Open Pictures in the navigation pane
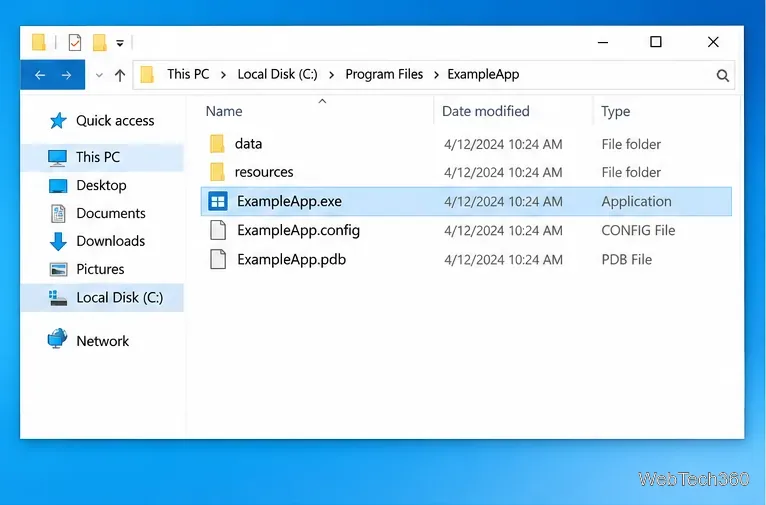Screen dimensions: 766x505 (x=100, y=269)
